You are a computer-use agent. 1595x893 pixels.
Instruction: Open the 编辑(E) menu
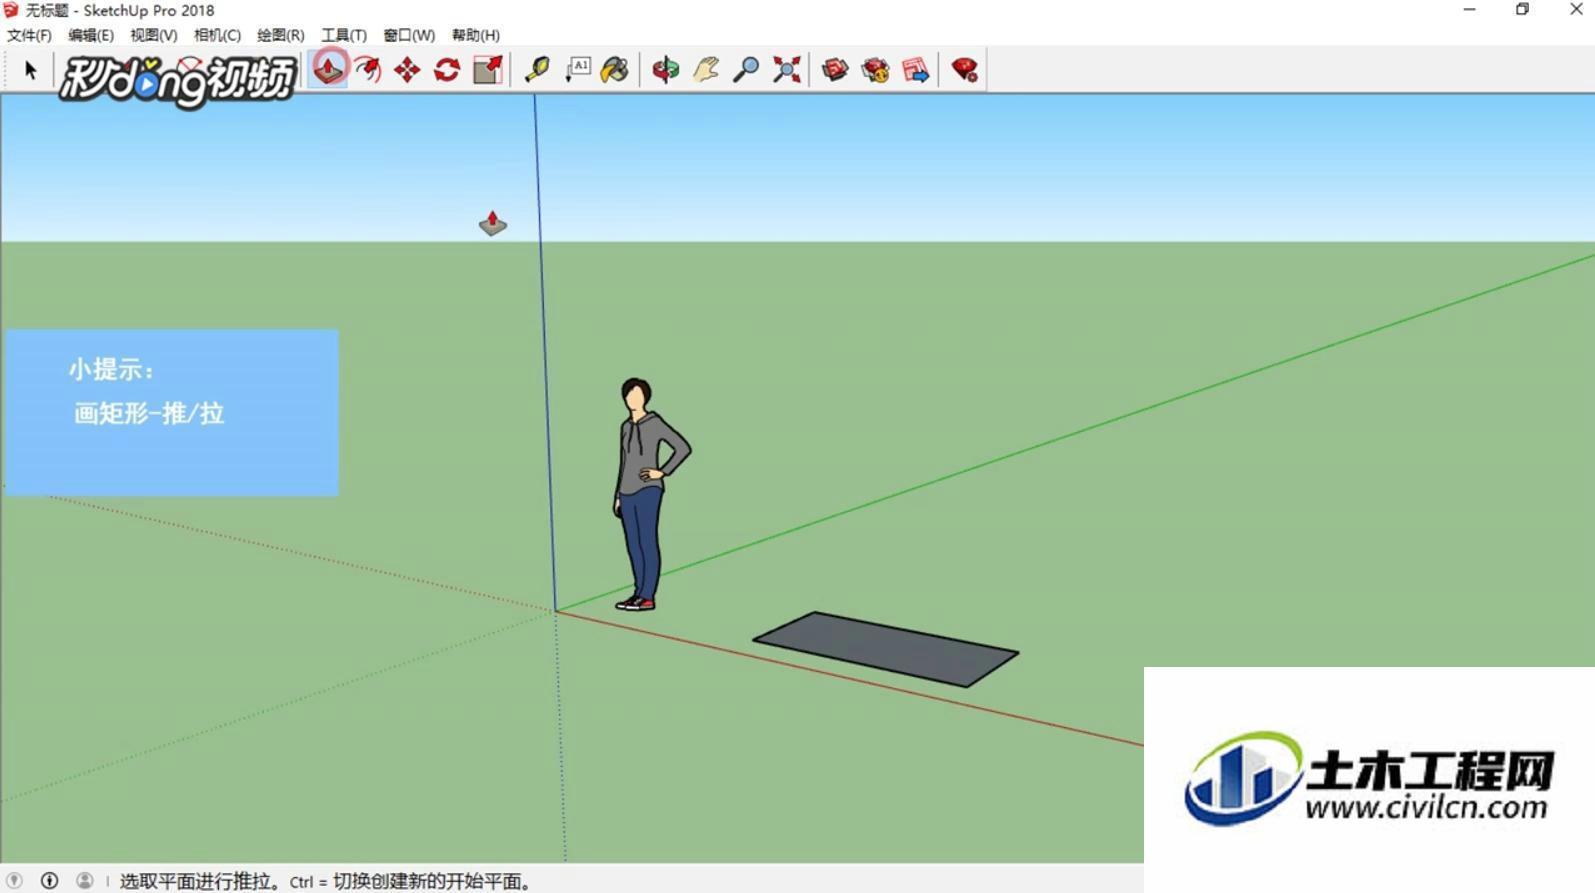(91, 35)
